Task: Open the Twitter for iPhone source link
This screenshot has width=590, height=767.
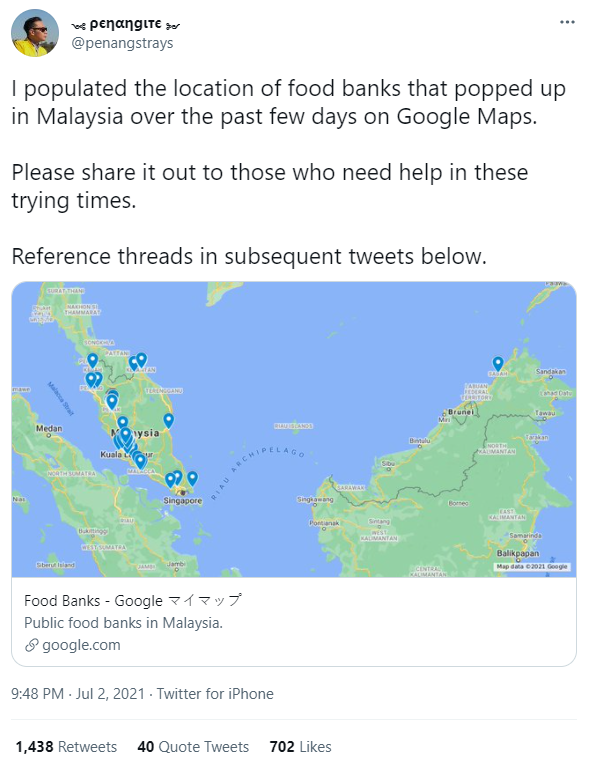Action: pos(215,694)
